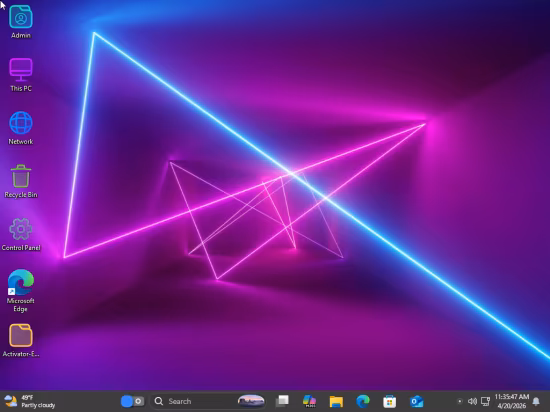Select the Recycle Bin icon
Image resolution: width=550 pixels, height=412 pixels.
pyautogui.click(x=21, y=181)
